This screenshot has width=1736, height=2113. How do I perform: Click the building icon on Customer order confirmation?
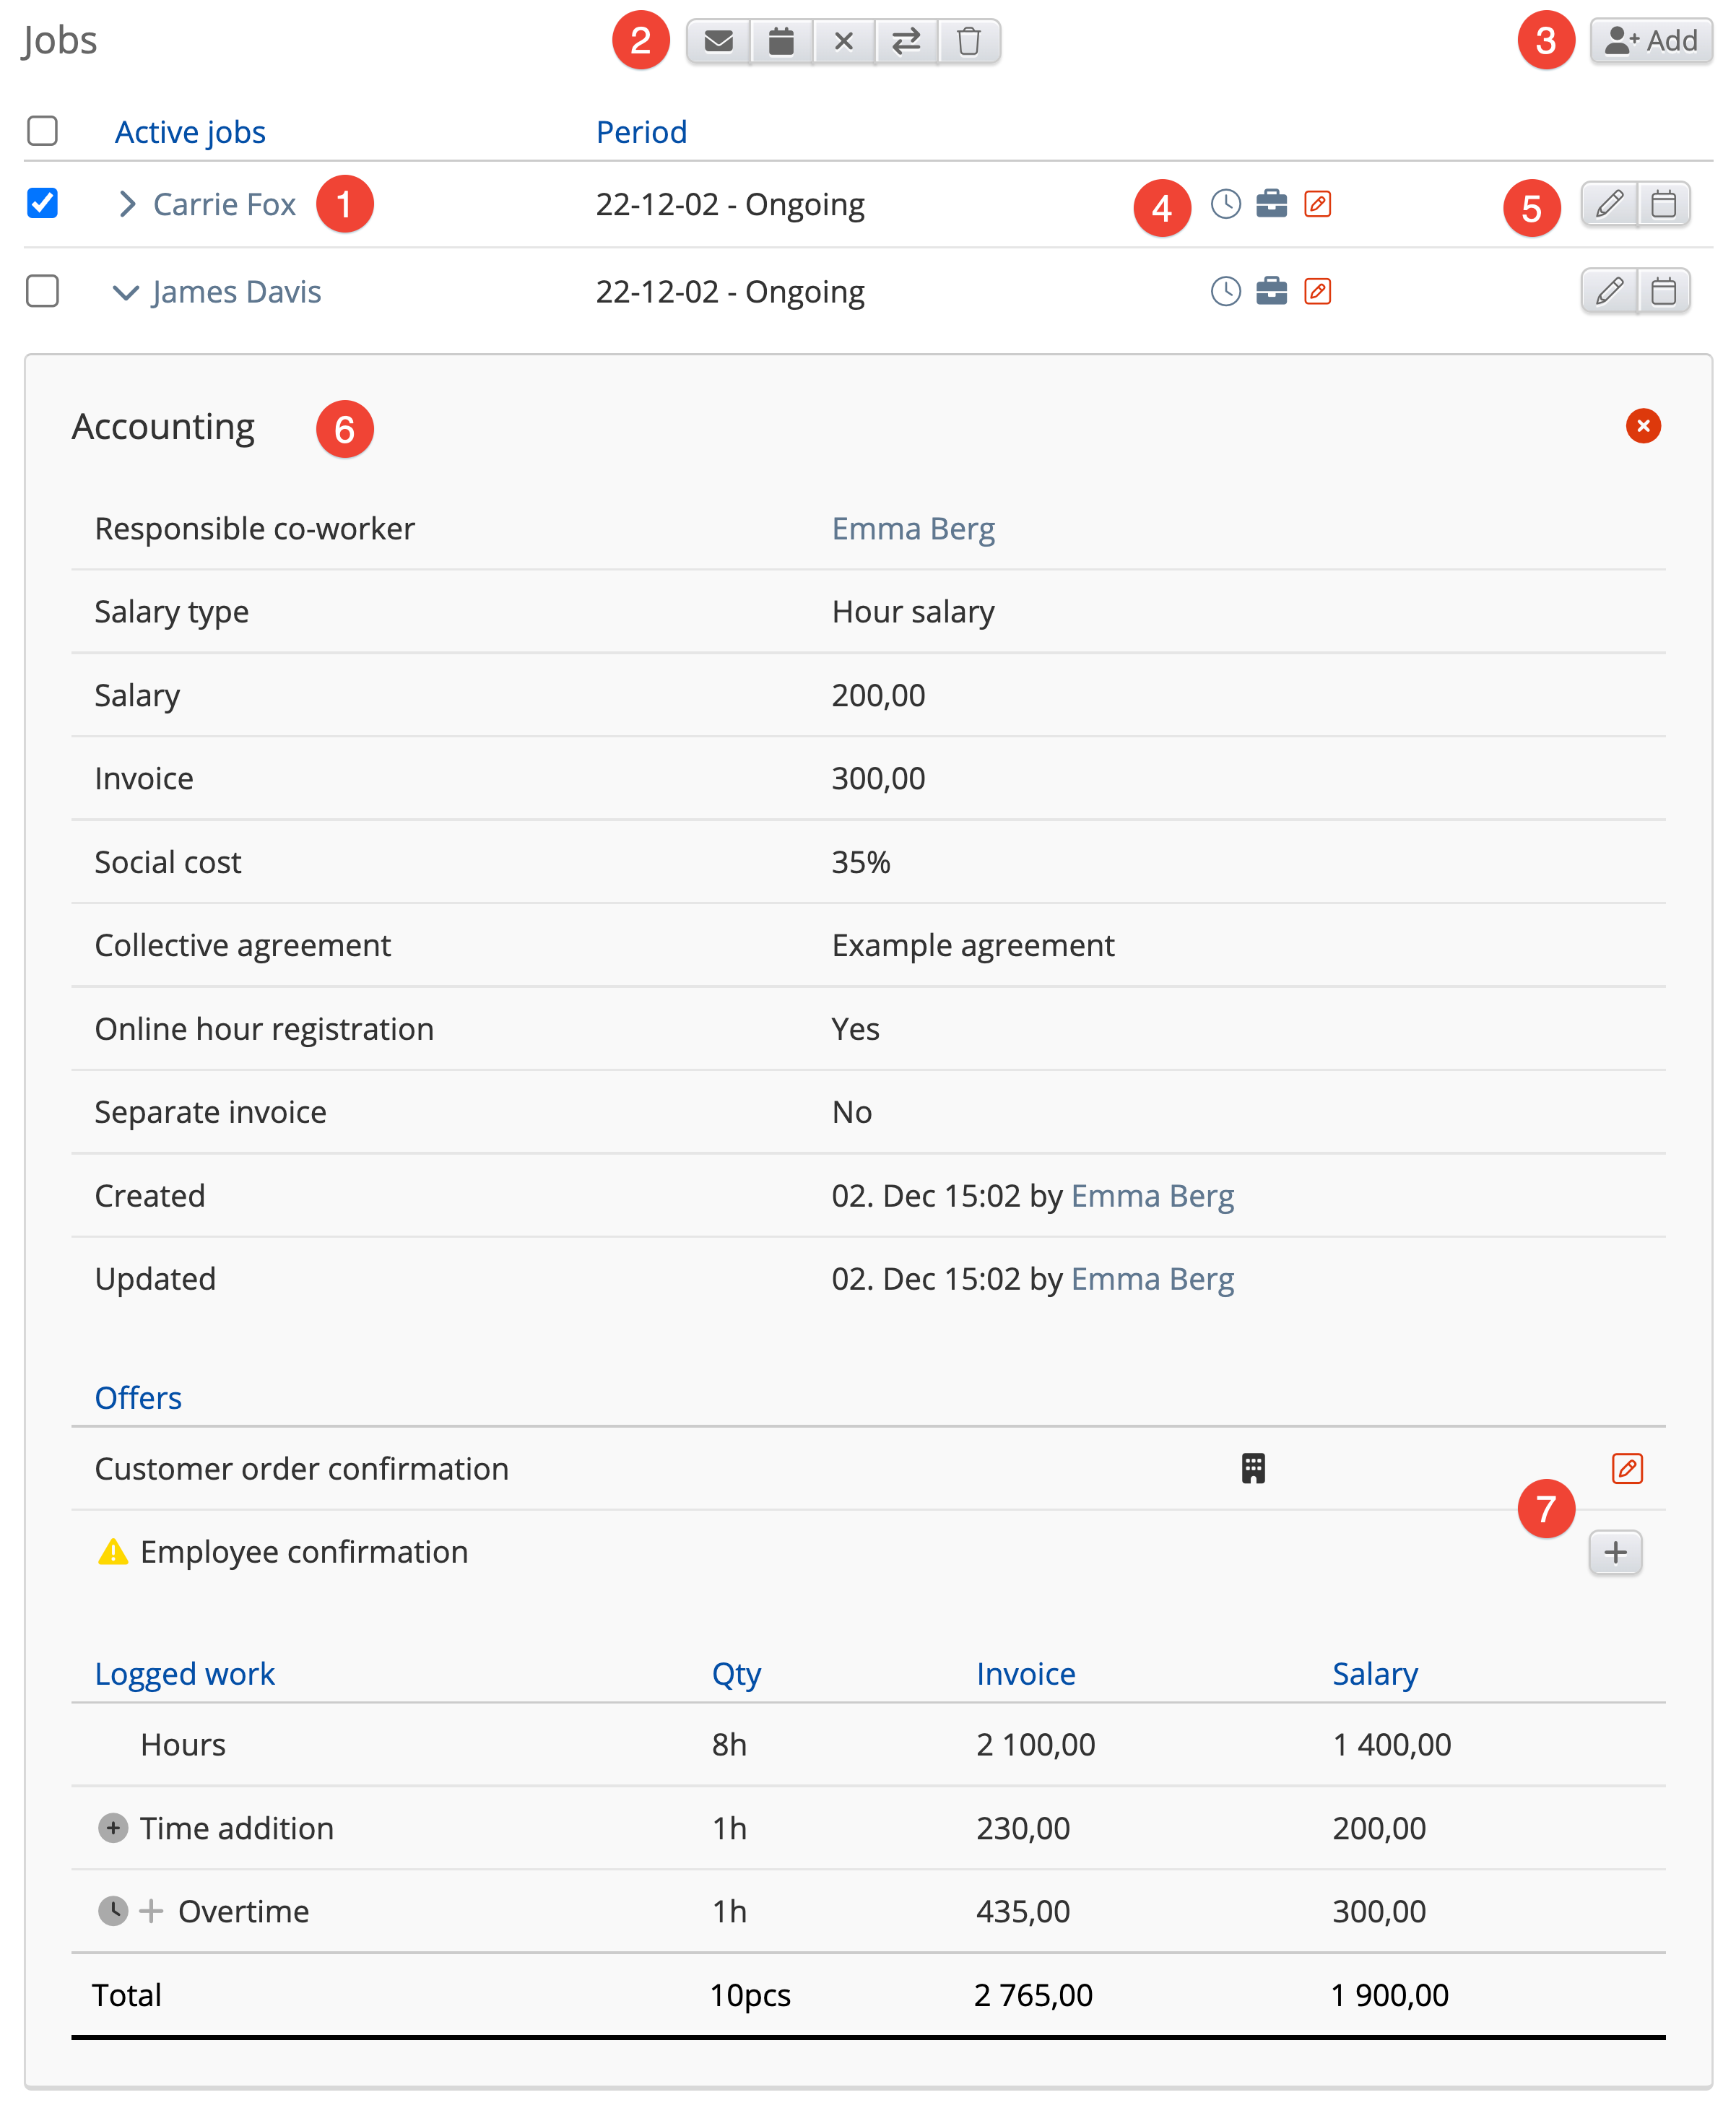[1253, 1468]
